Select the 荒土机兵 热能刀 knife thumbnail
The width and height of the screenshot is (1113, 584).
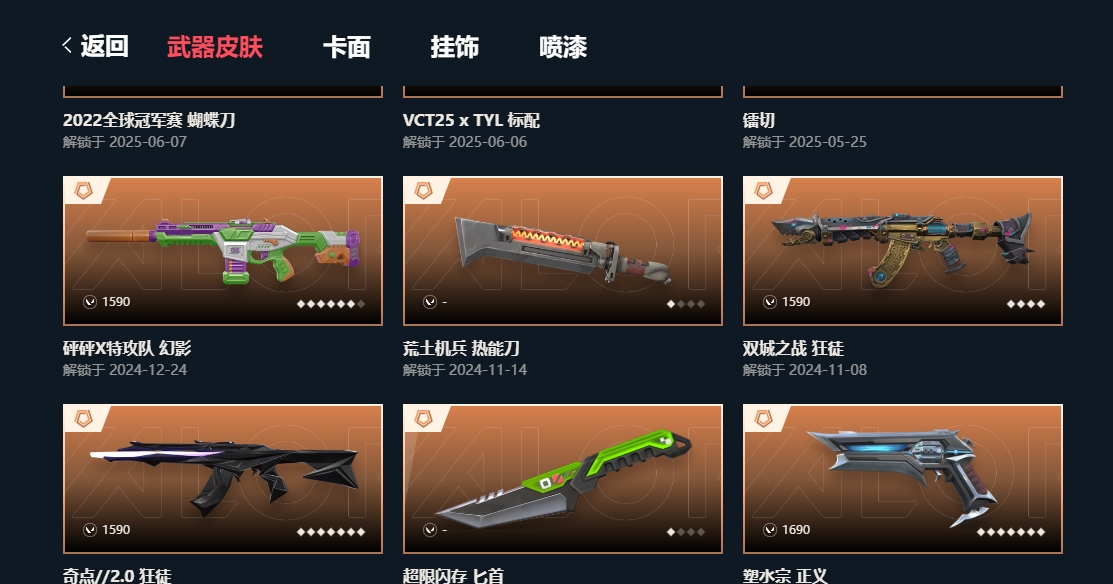tap(563, 251)
